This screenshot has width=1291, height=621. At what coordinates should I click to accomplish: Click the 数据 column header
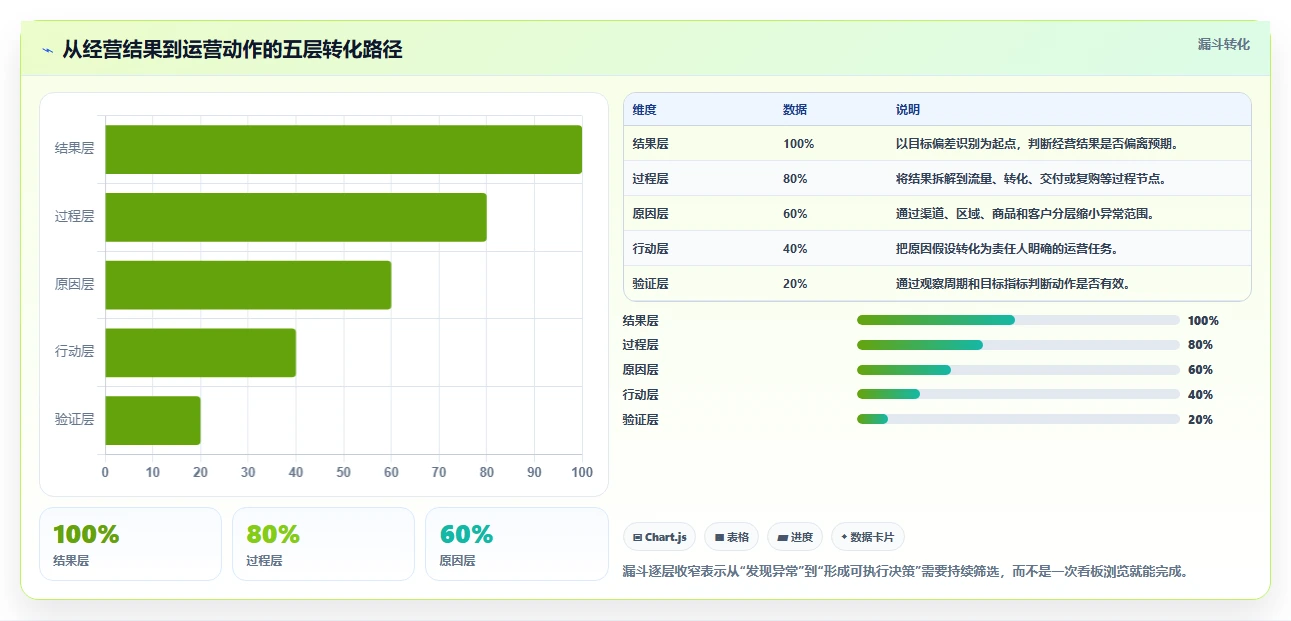795,110
